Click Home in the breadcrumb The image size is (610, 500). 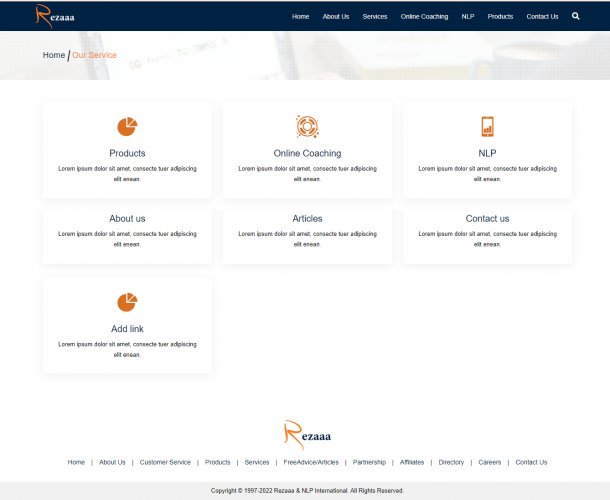pyautogui.click(x=54, y=55)
